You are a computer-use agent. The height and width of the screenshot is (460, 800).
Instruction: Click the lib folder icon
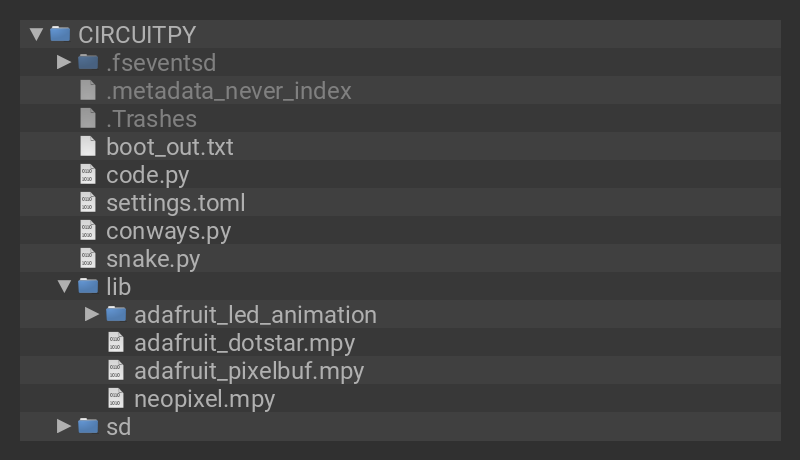(88, 287)
